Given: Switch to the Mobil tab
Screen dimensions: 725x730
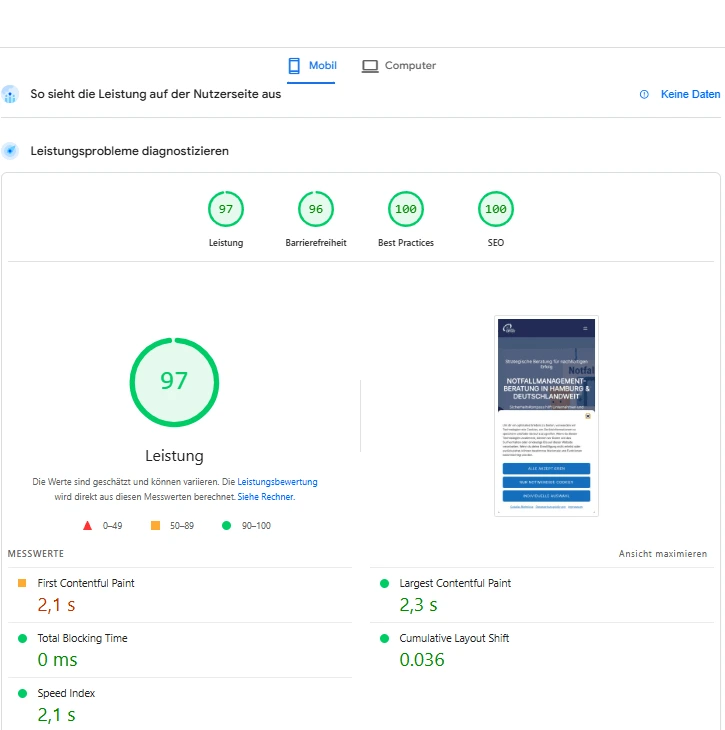Looking at the screenshot, I should click(311, 66).
